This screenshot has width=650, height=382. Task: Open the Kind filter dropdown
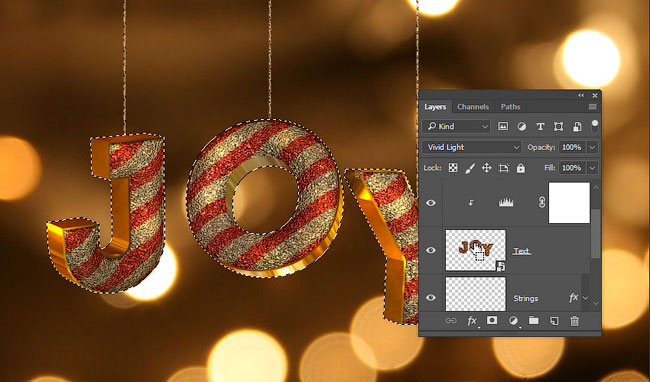(456, 126)
